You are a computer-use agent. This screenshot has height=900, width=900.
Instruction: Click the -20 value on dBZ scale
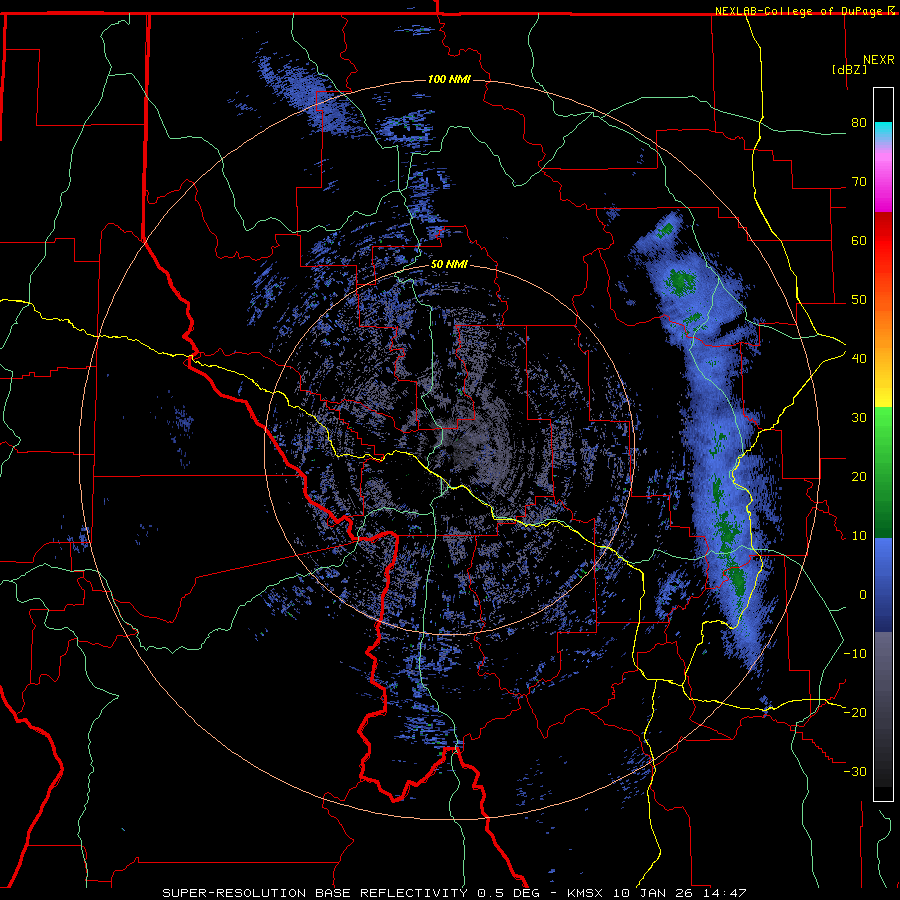click(855, 712)
